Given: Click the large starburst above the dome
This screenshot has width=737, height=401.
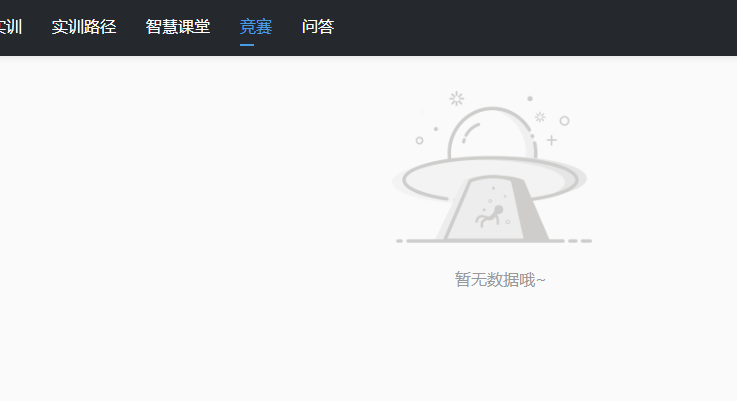Looking at the screenshot, I should click(x=456, y=99).
